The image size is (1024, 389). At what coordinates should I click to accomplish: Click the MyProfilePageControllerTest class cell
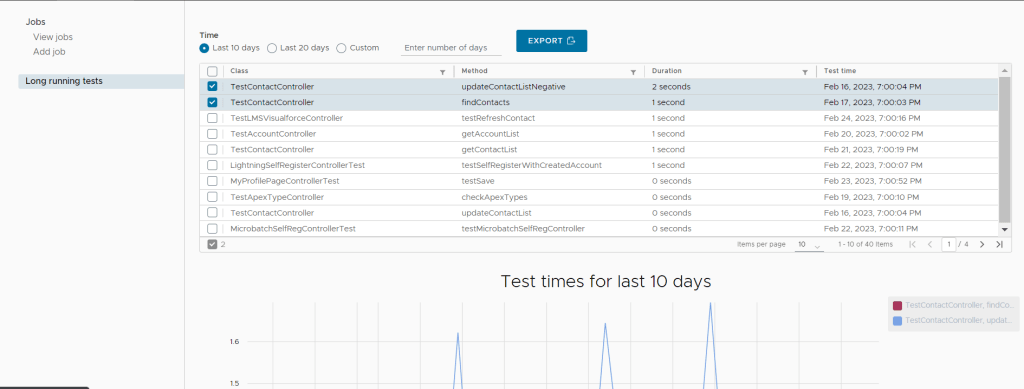tap(285, 181)
